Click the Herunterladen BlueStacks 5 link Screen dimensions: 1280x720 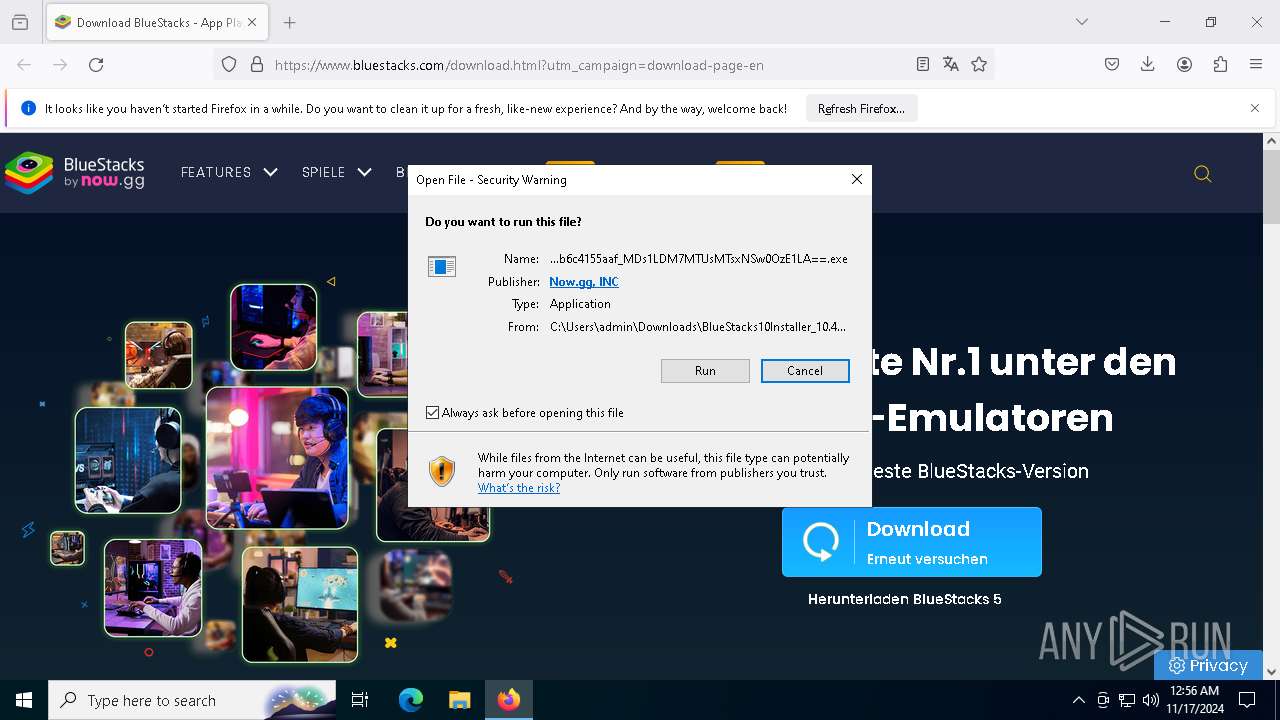tap(905, 599)
